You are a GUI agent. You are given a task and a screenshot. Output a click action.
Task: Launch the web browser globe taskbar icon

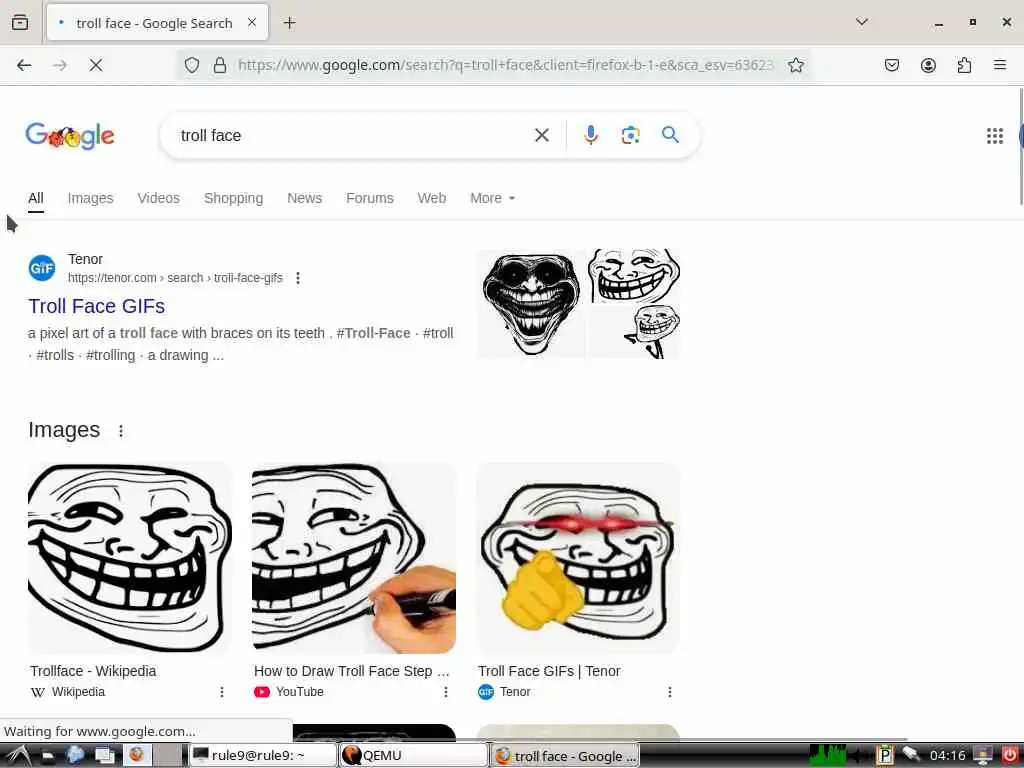75,756
